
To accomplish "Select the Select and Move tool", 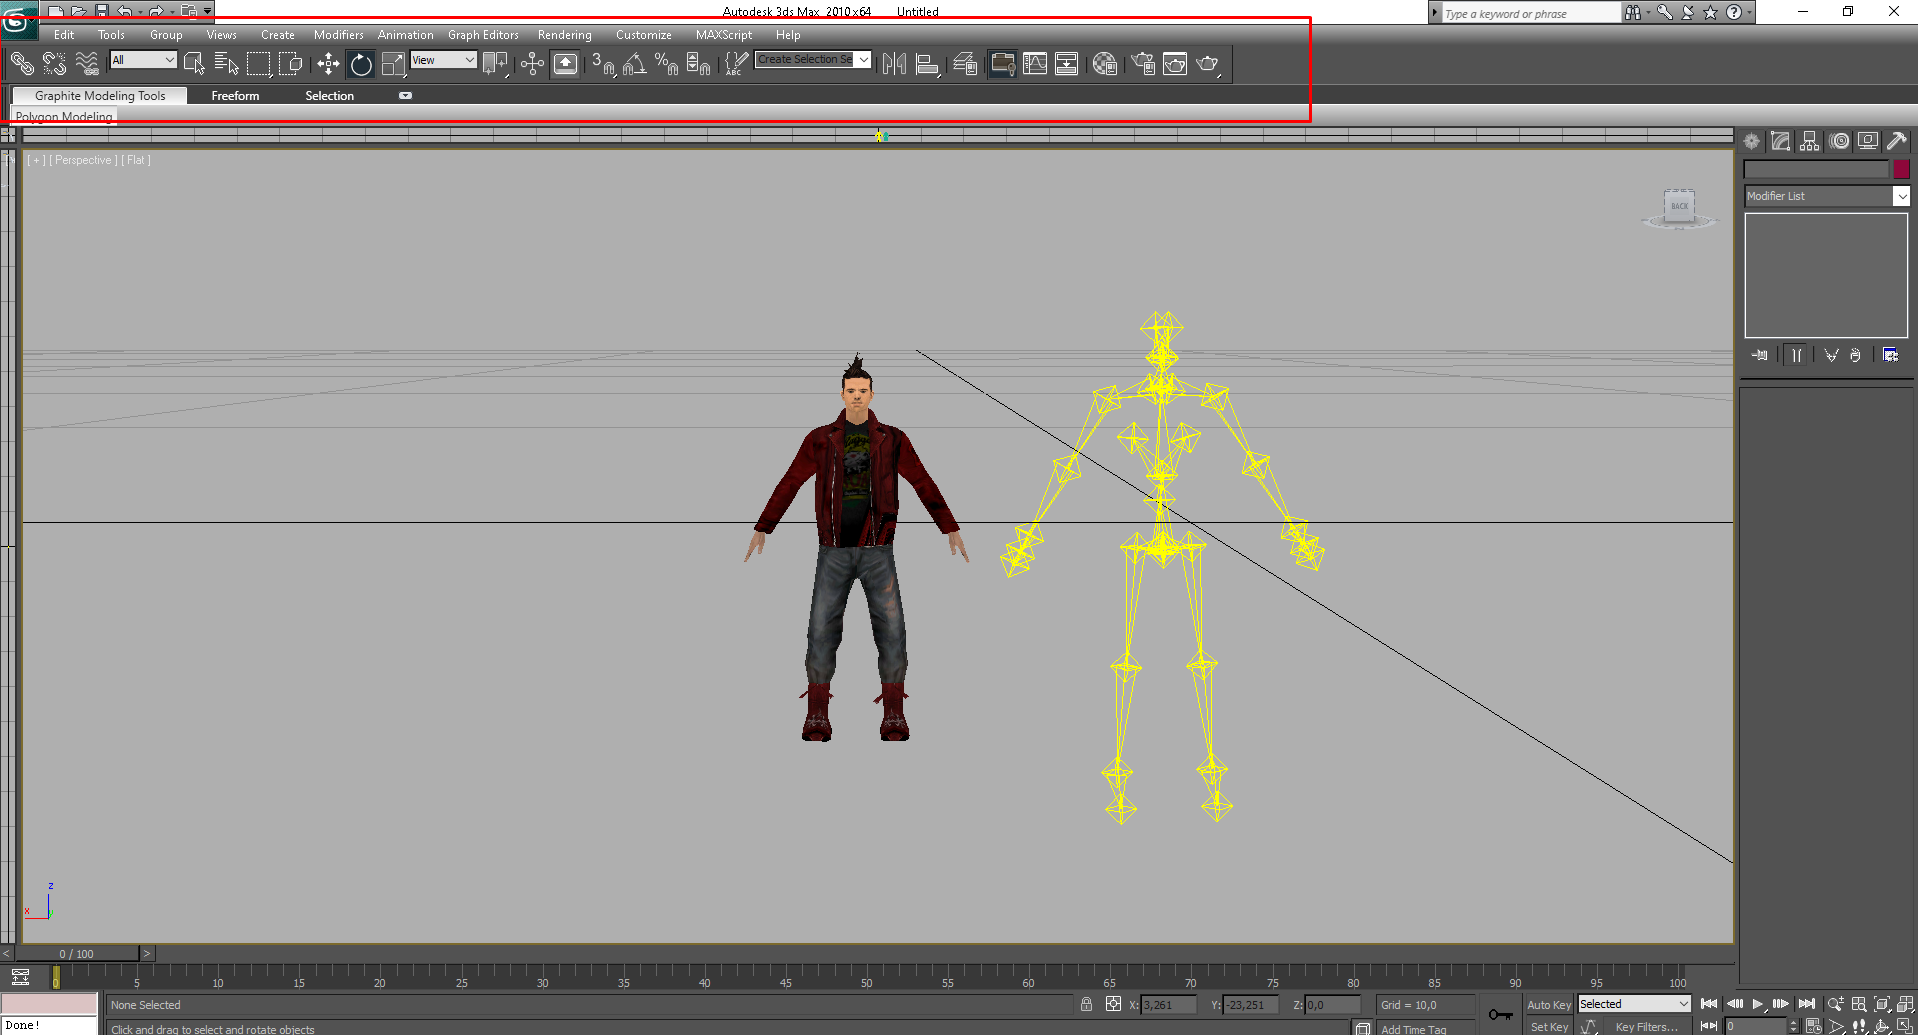I will [328, 64].
